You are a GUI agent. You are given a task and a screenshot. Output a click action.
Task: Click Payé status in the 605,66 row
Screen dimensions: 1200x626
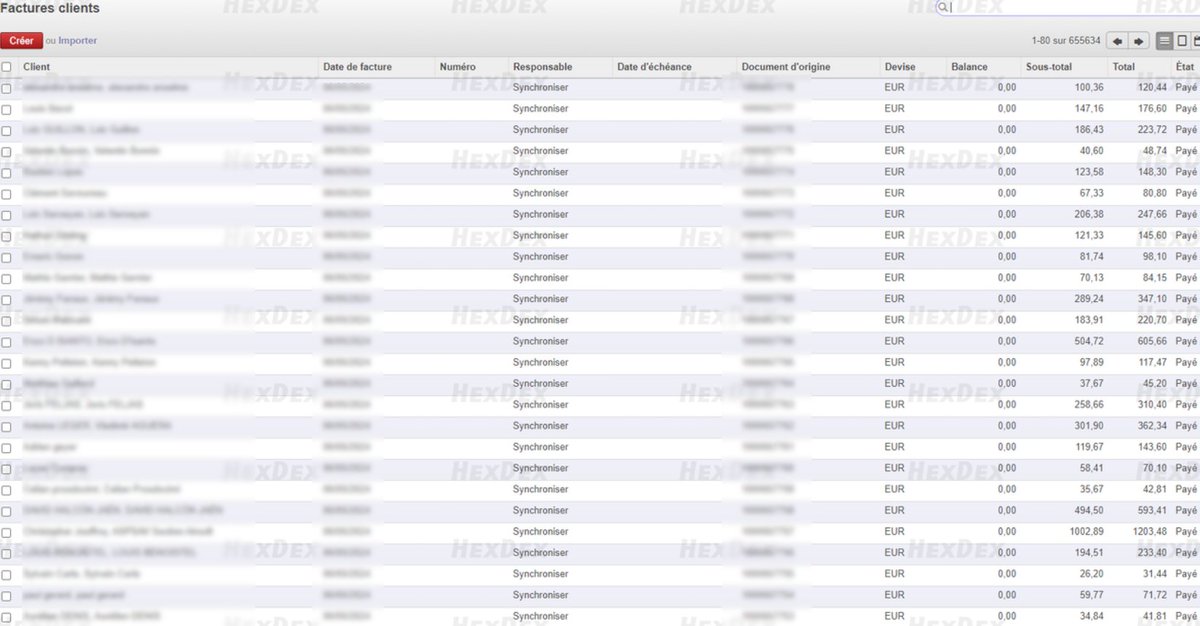[x=1186, y=341]
